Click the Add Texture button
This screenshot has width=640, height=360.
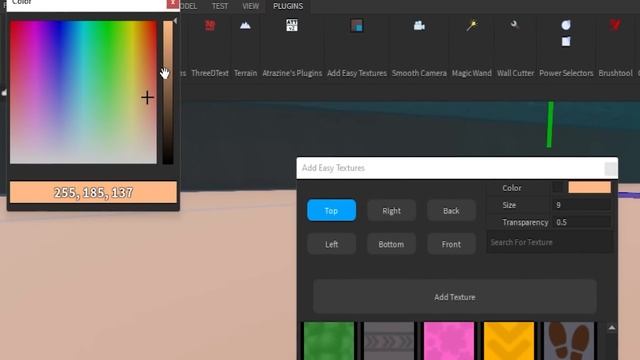(455, 297)
